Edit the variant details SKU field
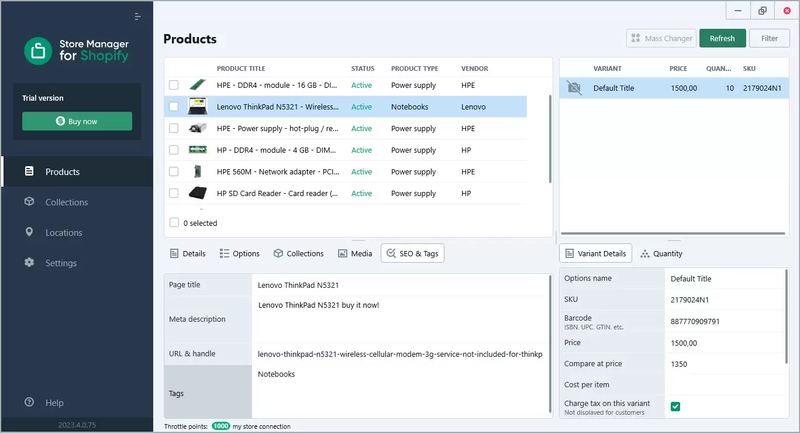 (724, 300)
